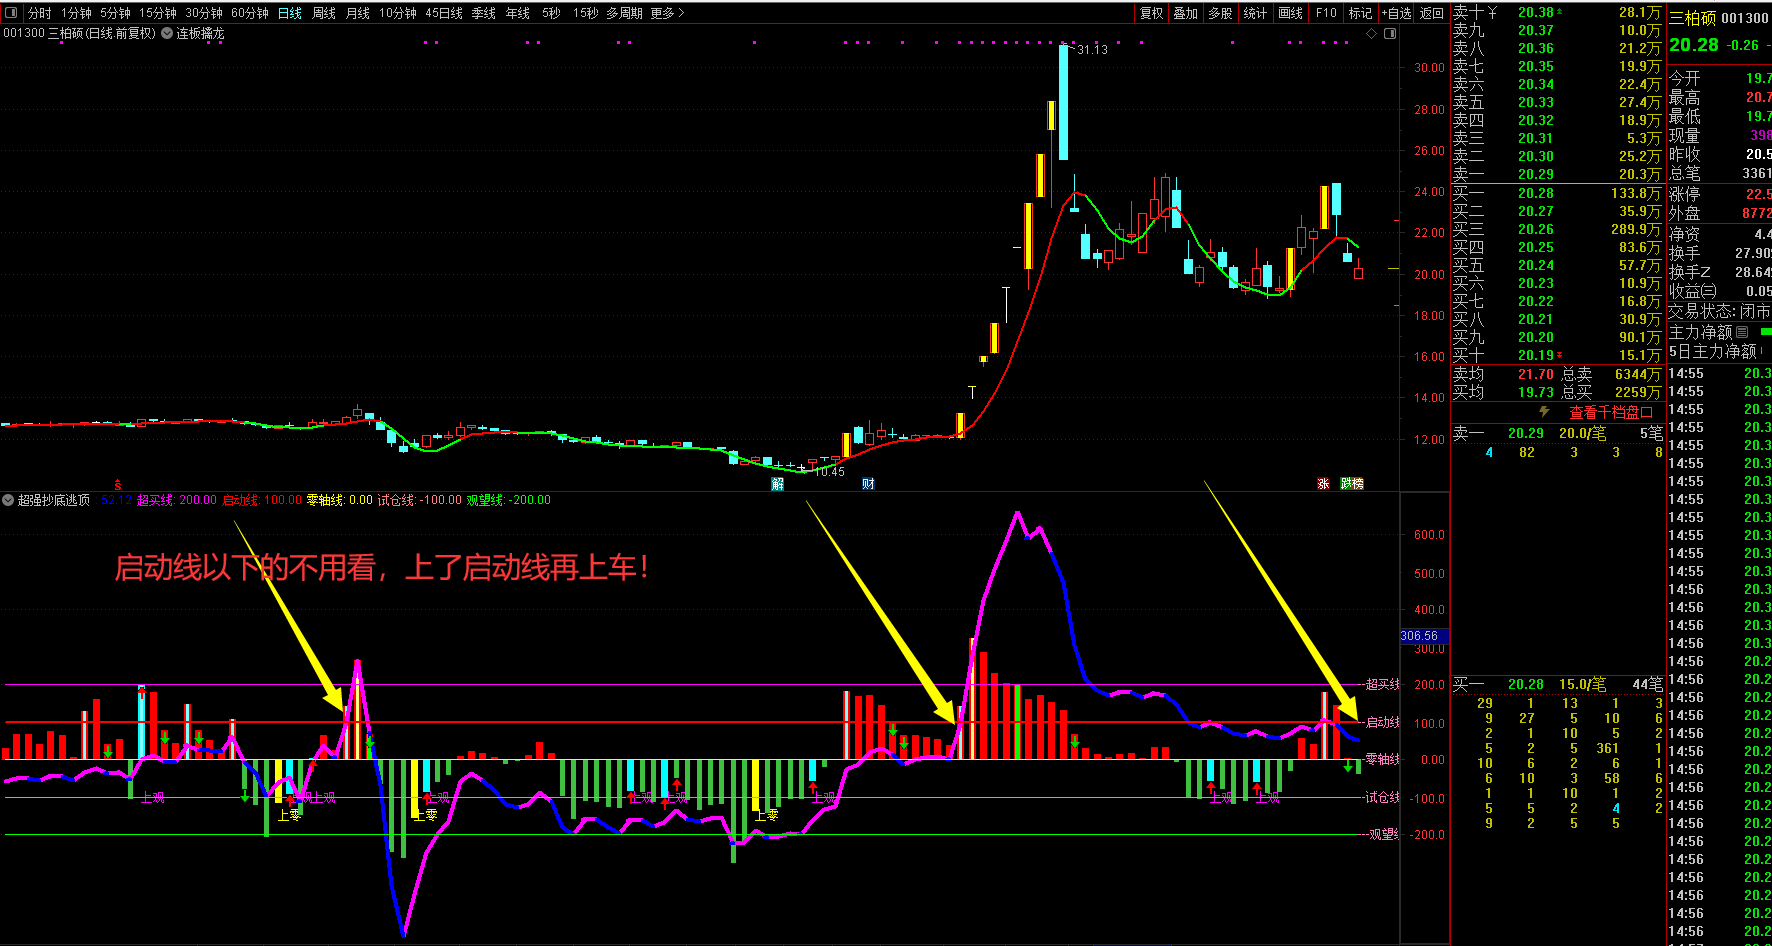Click the 标记 mark button

[1360, 13]
